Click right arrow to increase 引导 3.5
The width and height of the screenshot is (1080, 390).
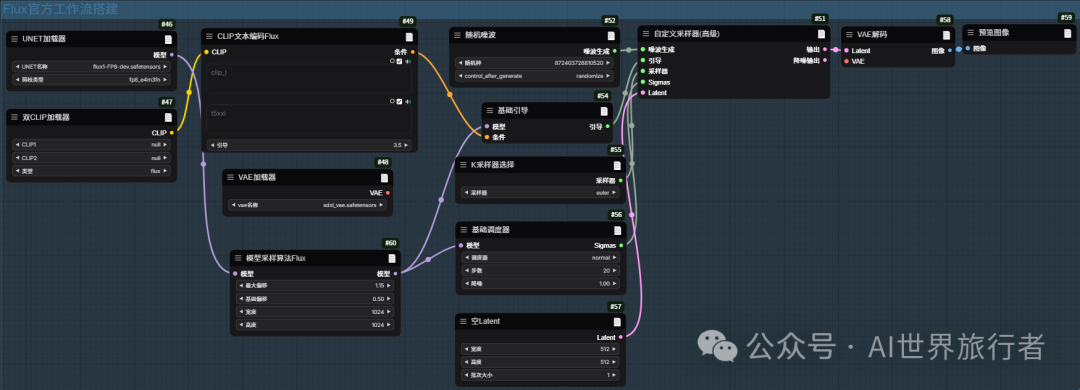406,145
